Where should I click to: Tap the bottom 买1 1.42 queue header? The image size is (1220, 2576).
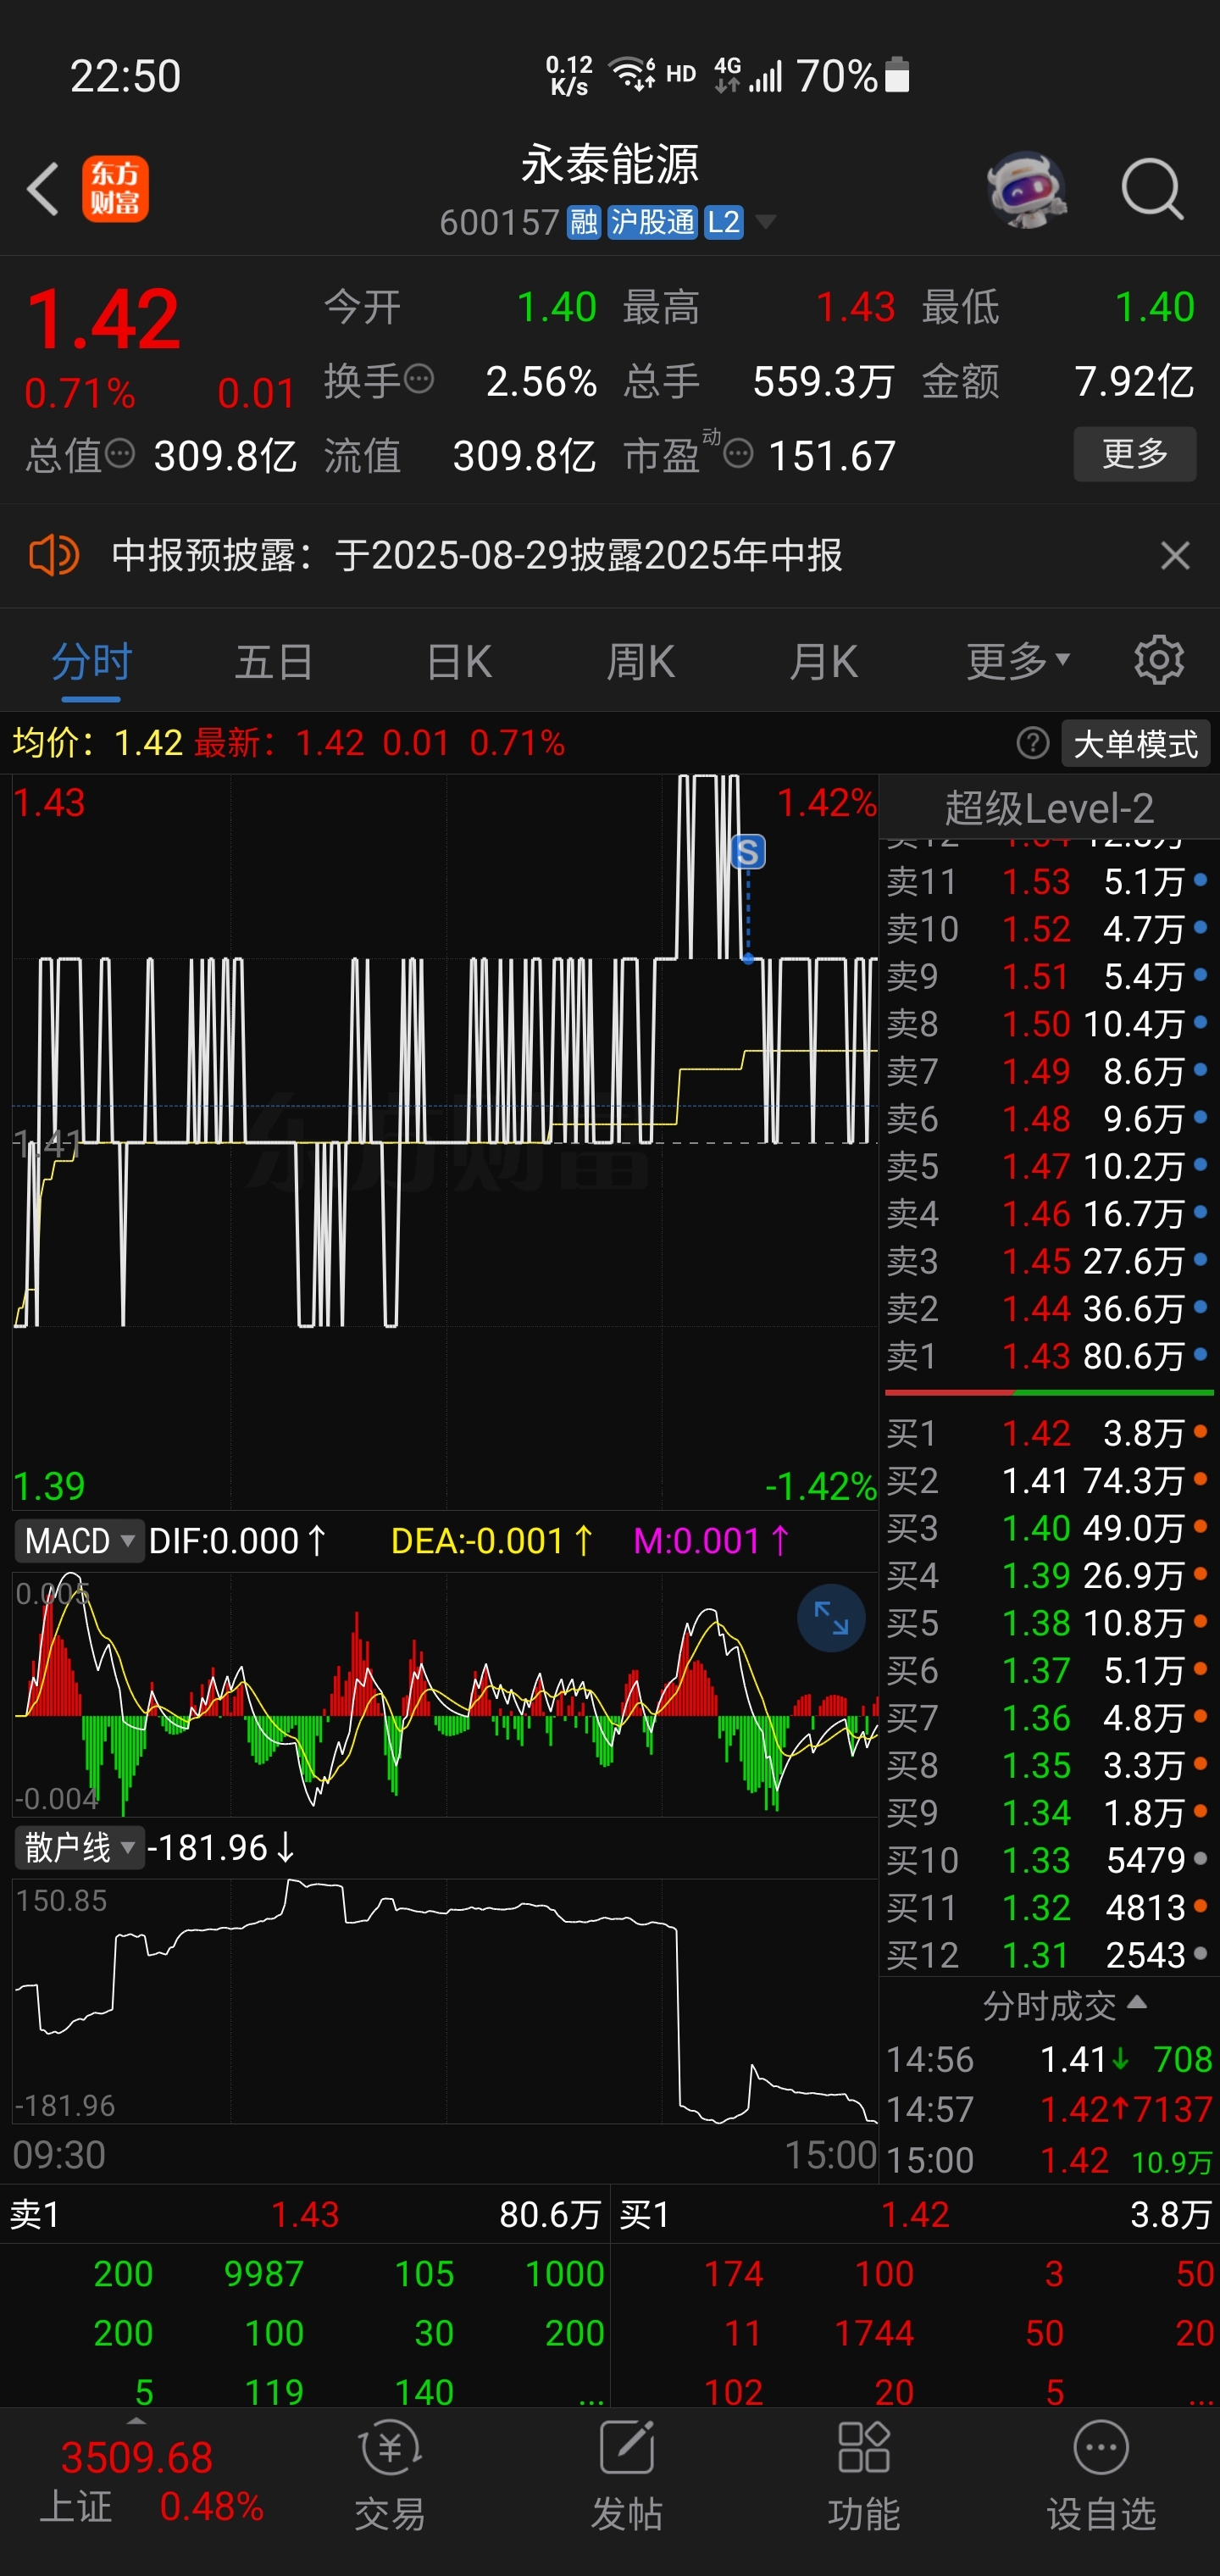(915, 2215)
